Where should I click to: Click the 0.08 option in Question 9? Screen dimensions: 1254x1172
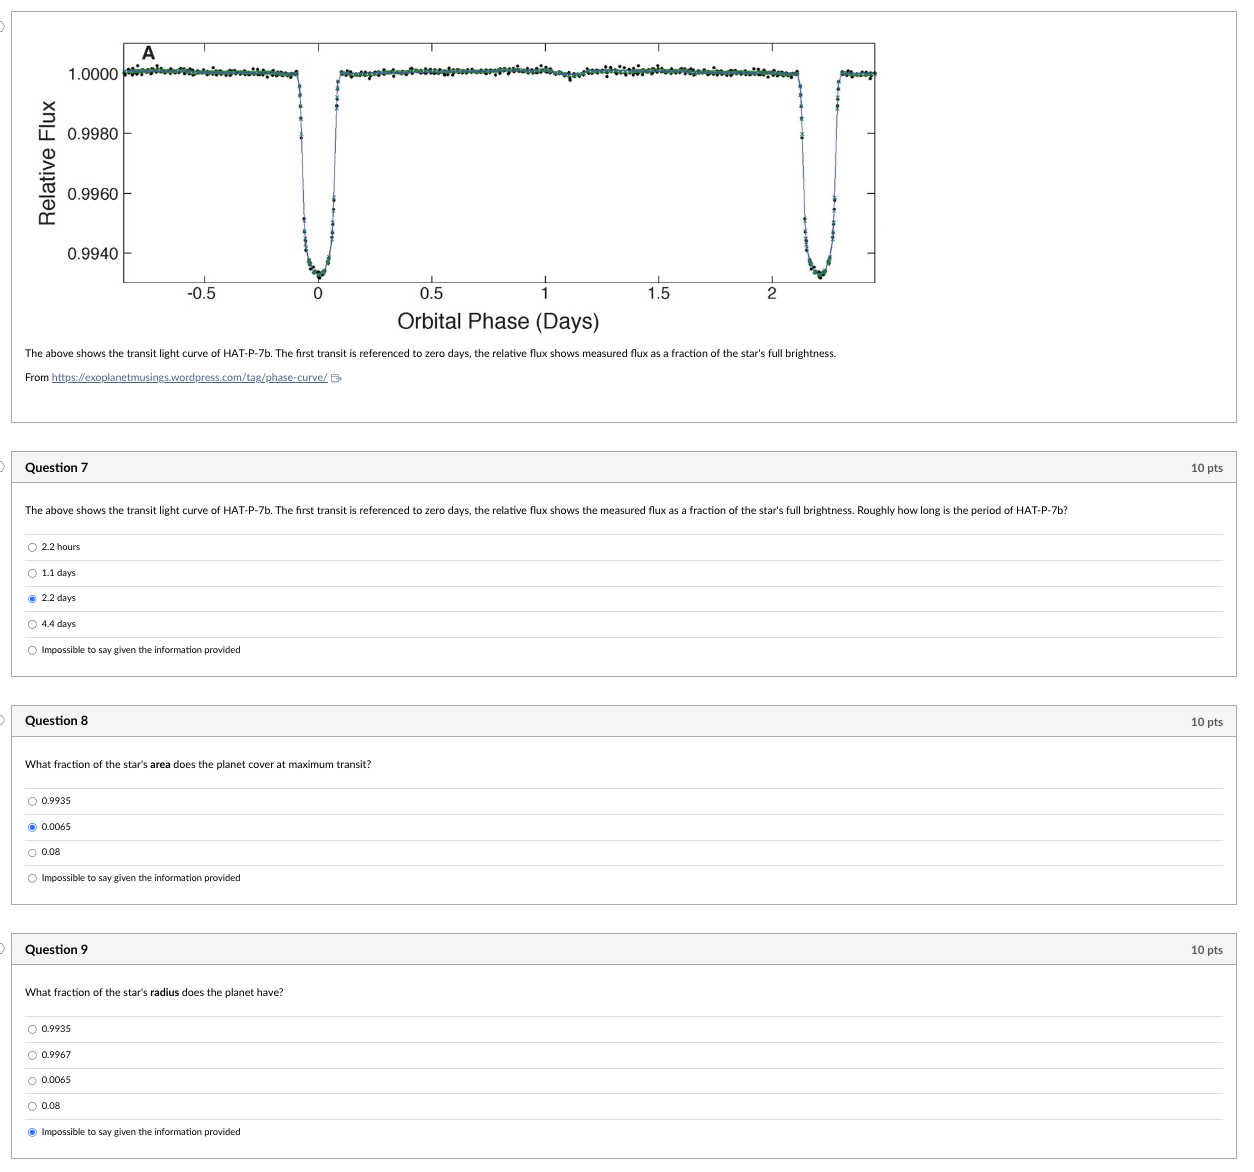pos(32,1105)
